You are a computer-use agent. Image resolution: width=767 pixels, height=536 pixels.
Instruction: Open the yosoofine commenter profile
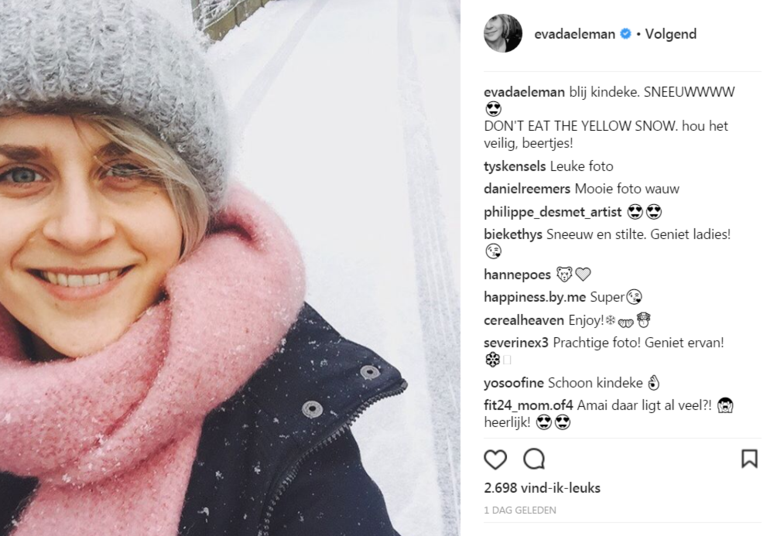(x=514, y=383)
